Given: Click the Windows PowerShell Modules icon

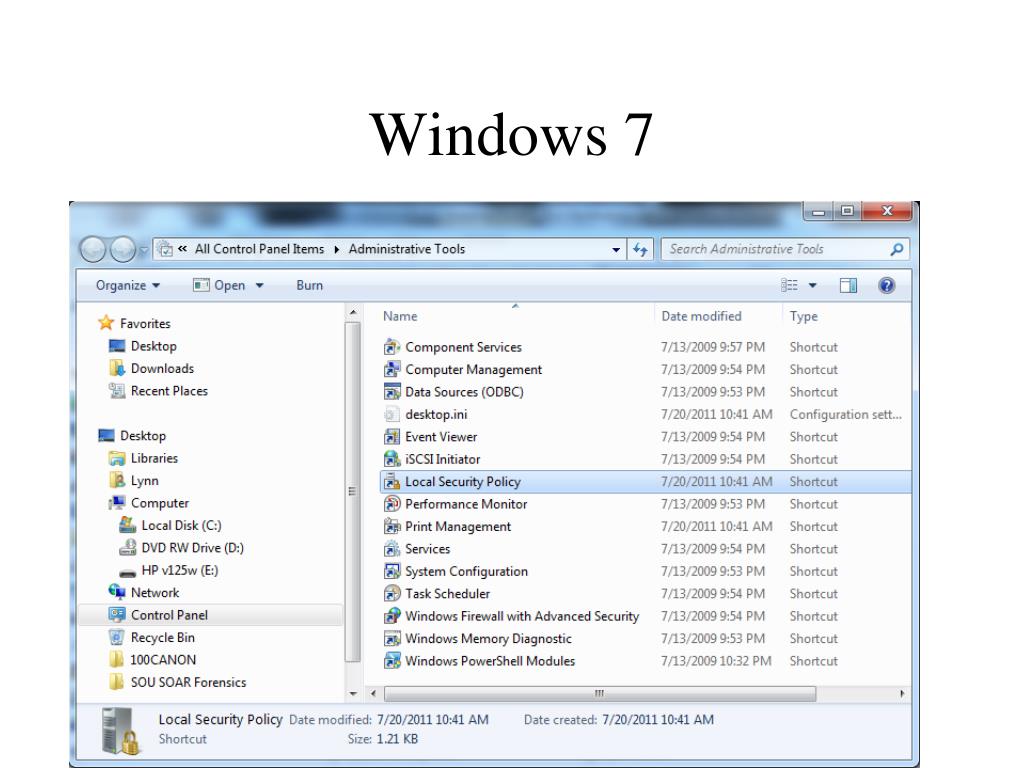Looking at the screenshot, I should [392, 661].
